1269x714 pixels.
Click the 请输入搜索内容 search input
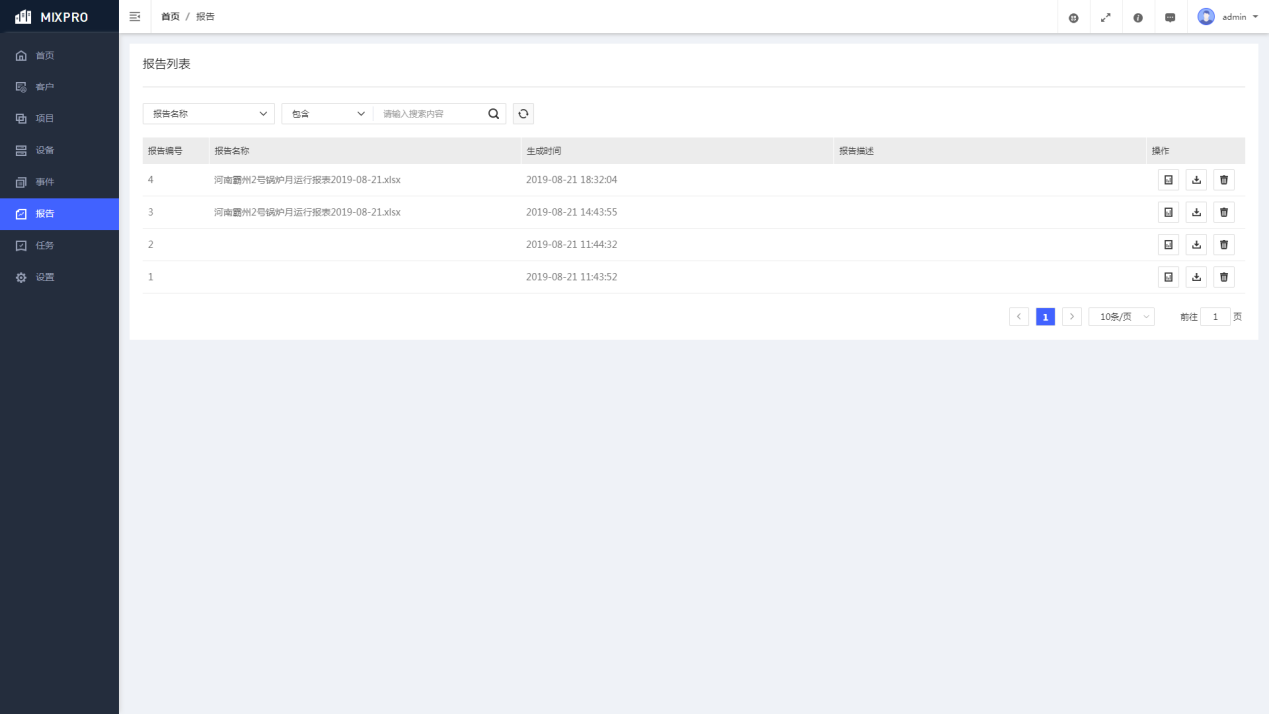click(x=430, y=114)
